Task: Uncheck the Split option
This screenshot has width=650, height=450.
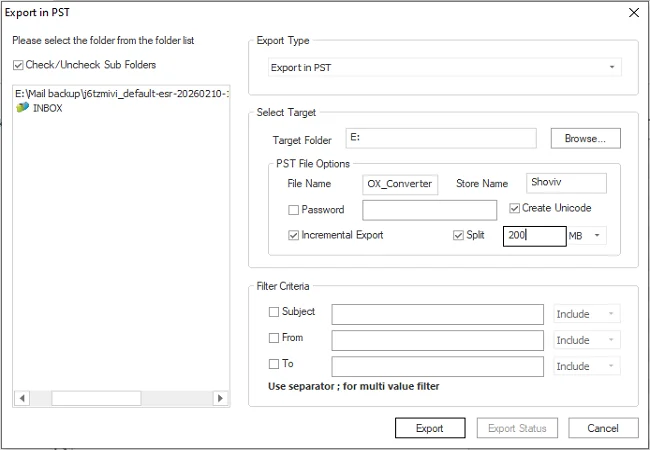Action: point(458,235)
